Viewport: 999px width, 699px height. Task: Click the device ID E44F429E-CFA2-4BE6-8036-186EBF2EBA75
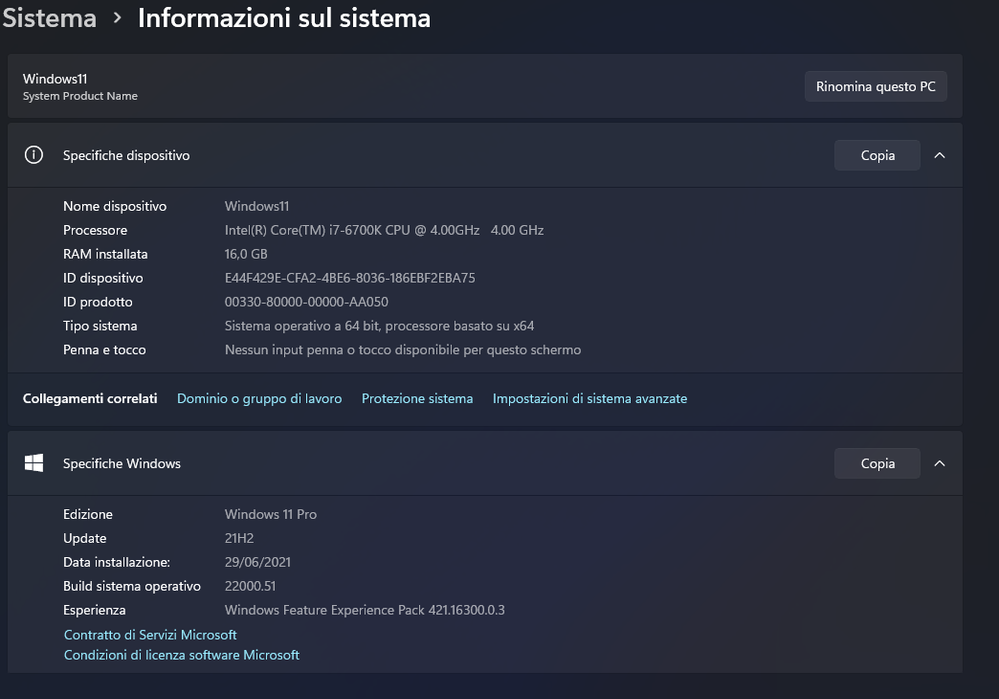coord(350,278)
